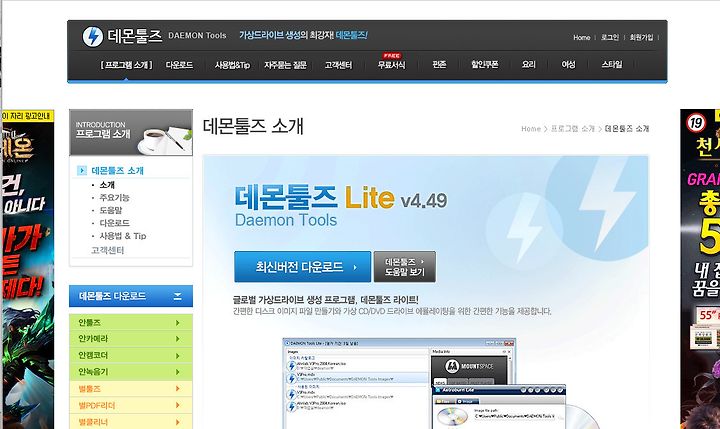
Task: Select 판촌 in the navigation bar
Action: tap(439, 64)
